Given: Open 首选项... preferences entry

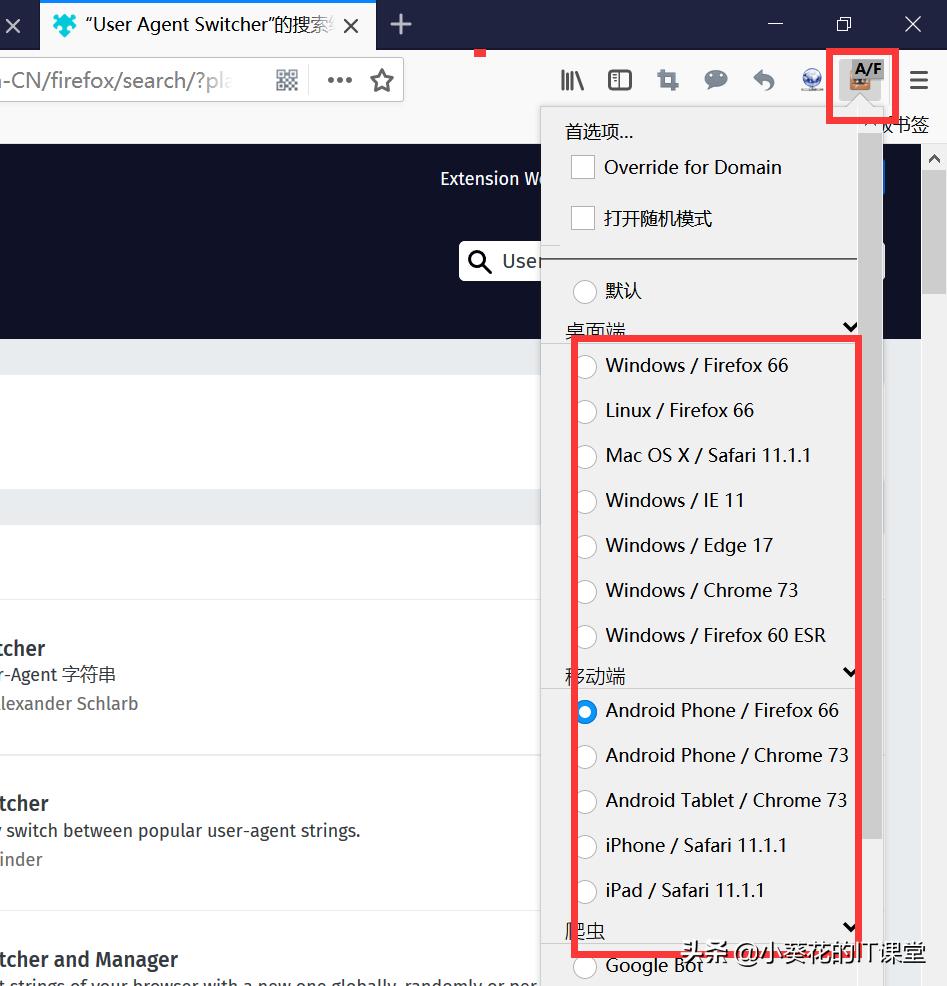Looking at the screenshot, I should [x=599, y=131].
